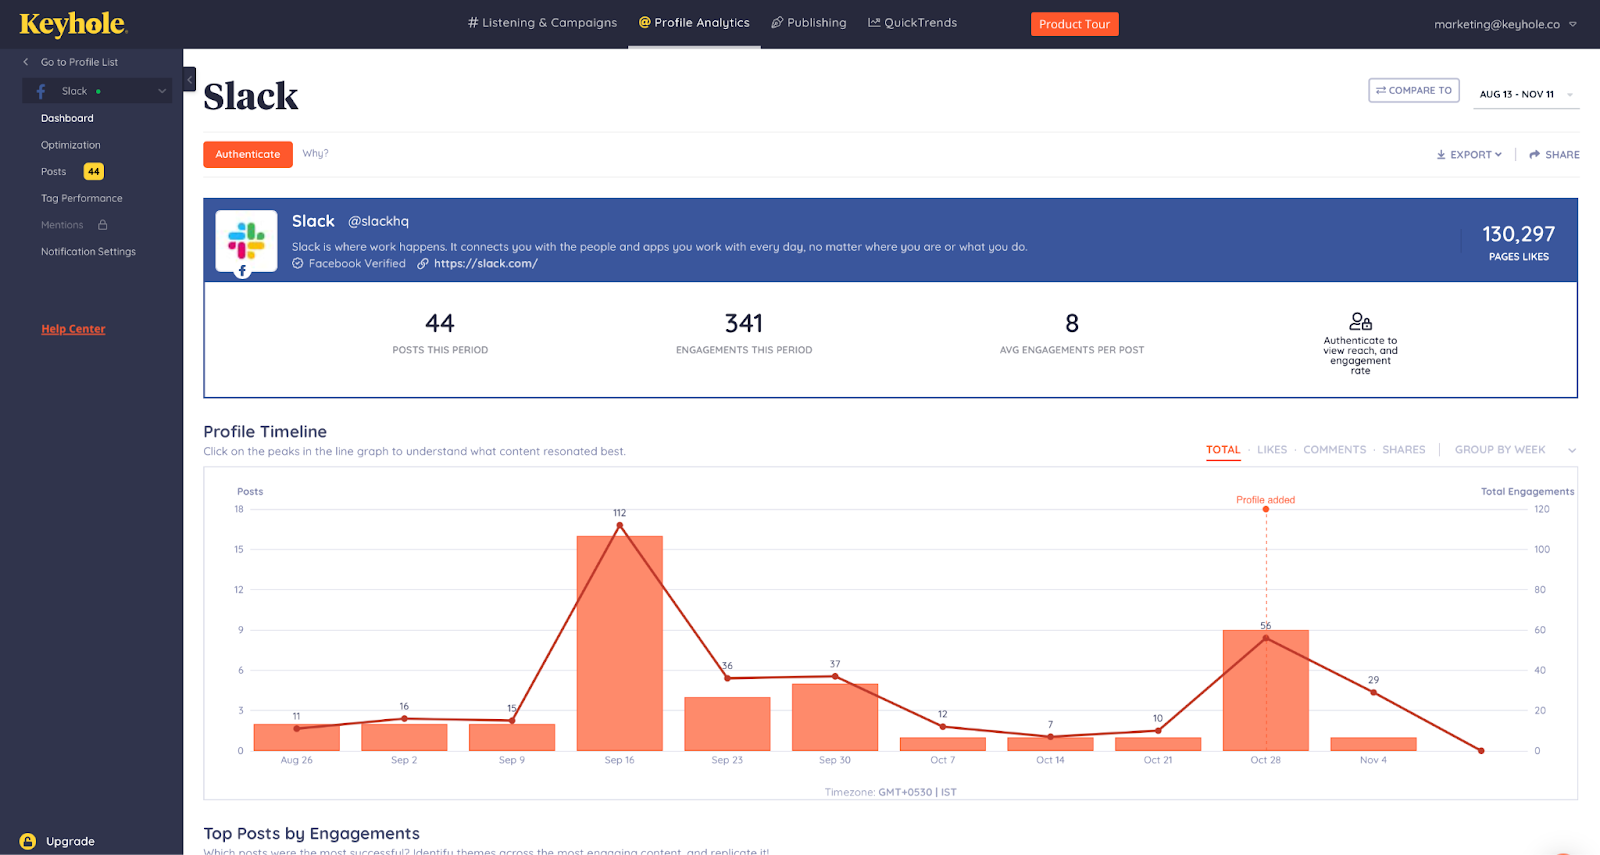Open Notification Settings in the sidebar
The width and height of the screenshot is (1600, 855).
click(88, 252)
